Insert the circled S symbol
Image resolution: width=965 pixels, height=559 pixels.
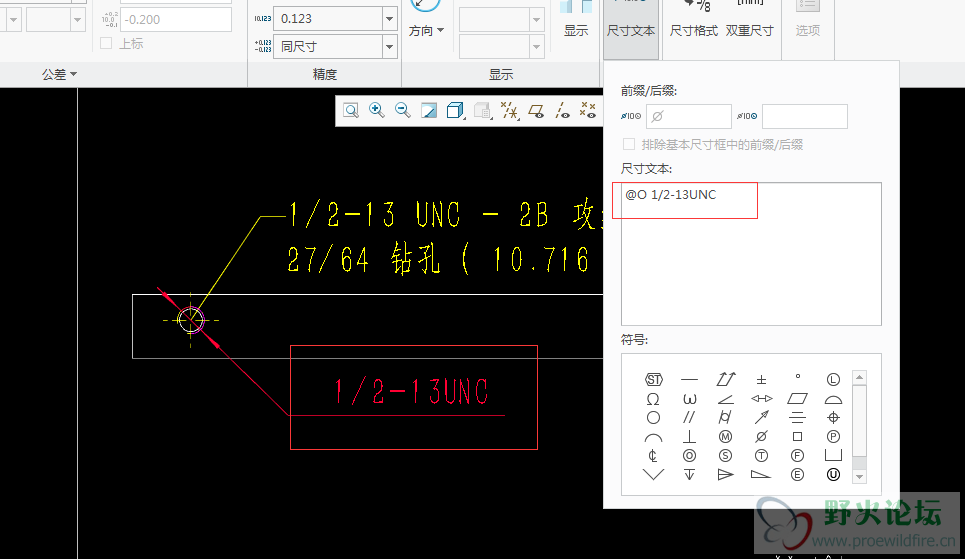(726, 456)
